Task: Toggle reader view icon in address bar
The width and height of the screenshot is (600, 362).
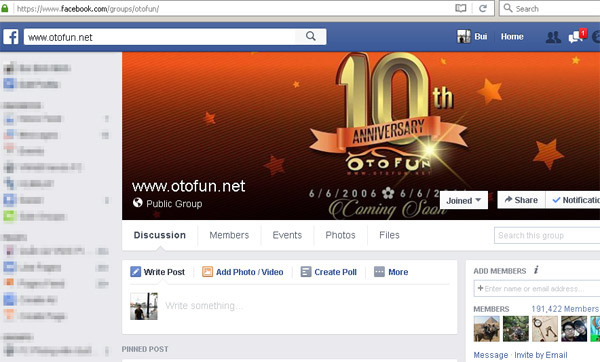Action: [461, 8]
